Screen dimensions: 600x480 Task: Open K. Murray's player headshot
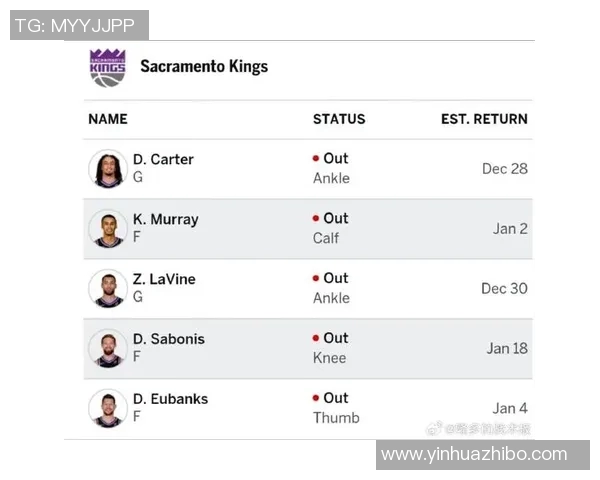[x=107, y=229]
